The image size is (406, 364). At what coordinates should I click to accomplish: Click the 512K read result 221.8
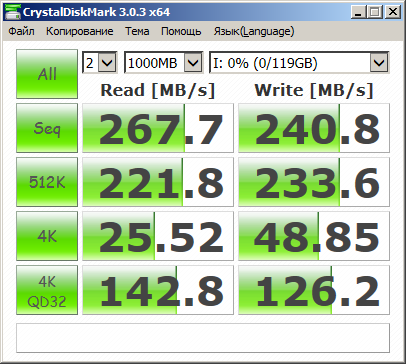click(x=158, y=182)
